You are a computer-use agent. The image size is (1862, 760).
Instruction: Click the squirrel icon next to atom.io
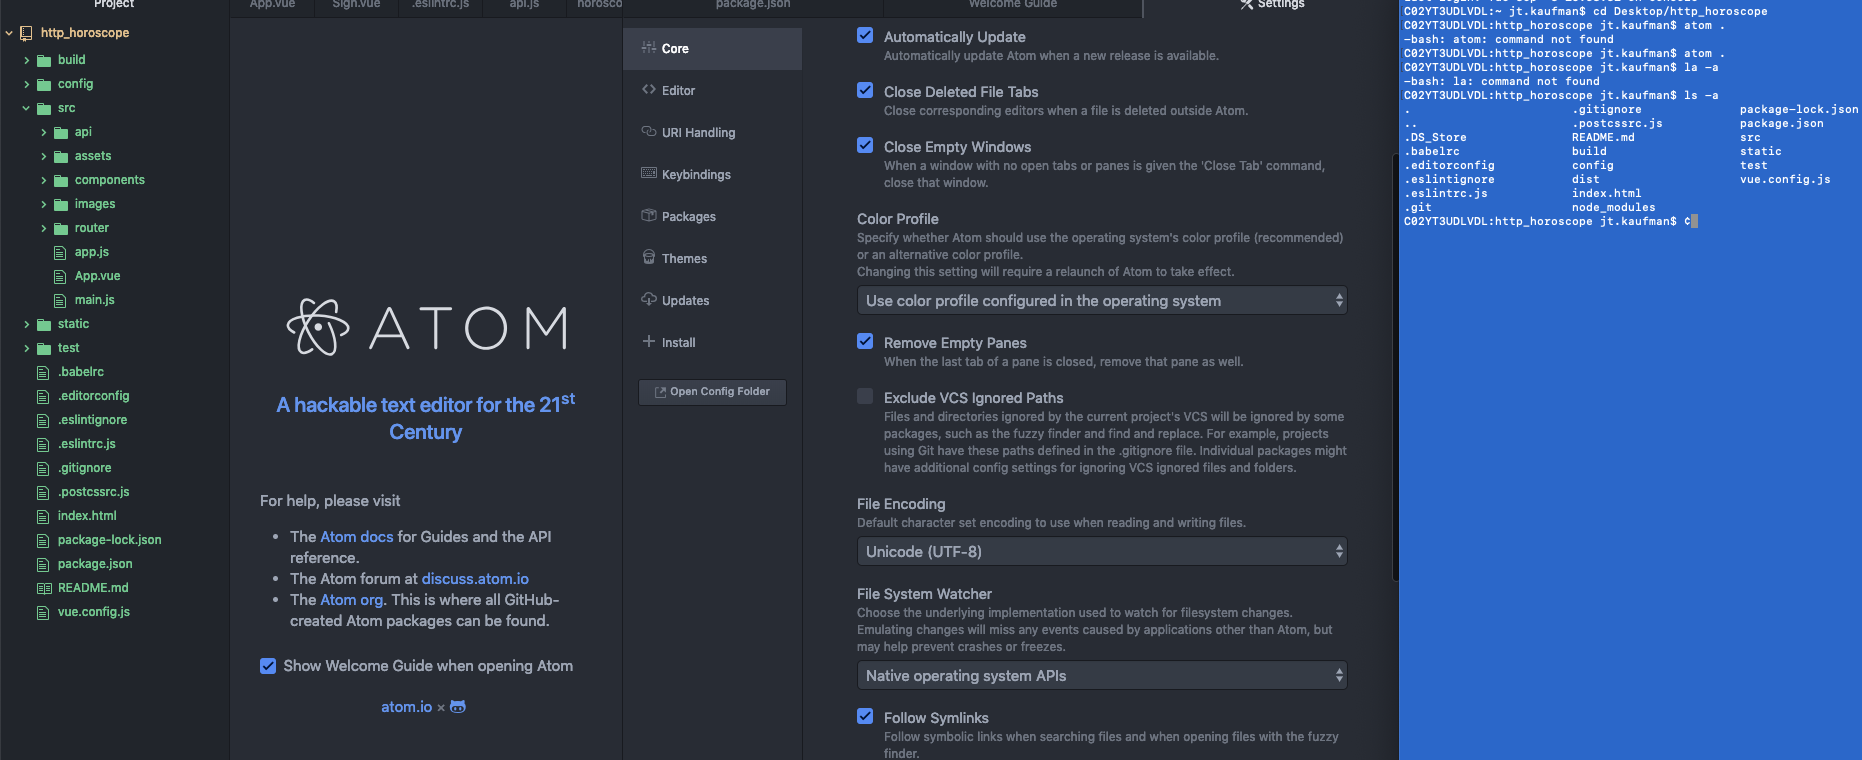tap(458, 707)
